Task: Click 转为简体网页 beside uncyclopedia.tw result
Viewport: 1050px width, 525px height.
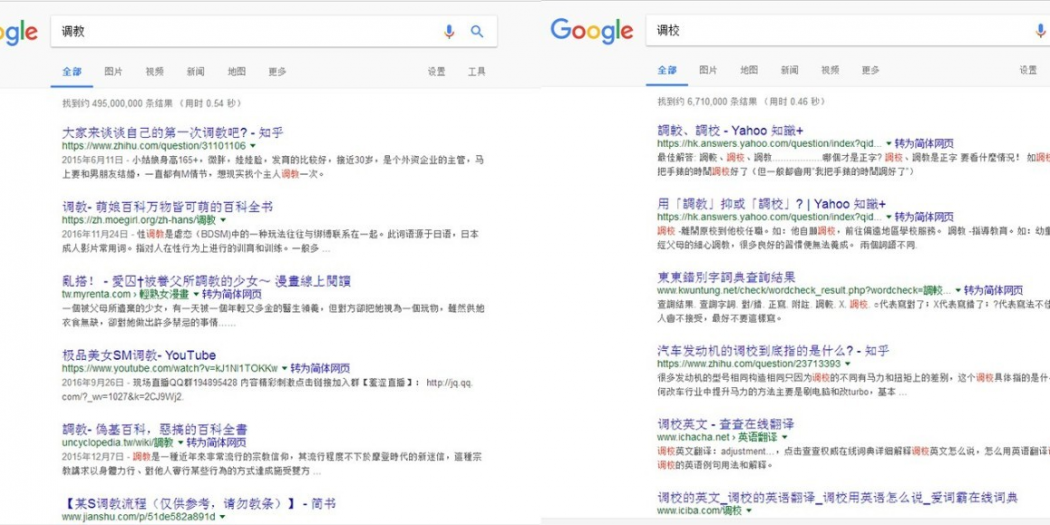Action: 216,443
